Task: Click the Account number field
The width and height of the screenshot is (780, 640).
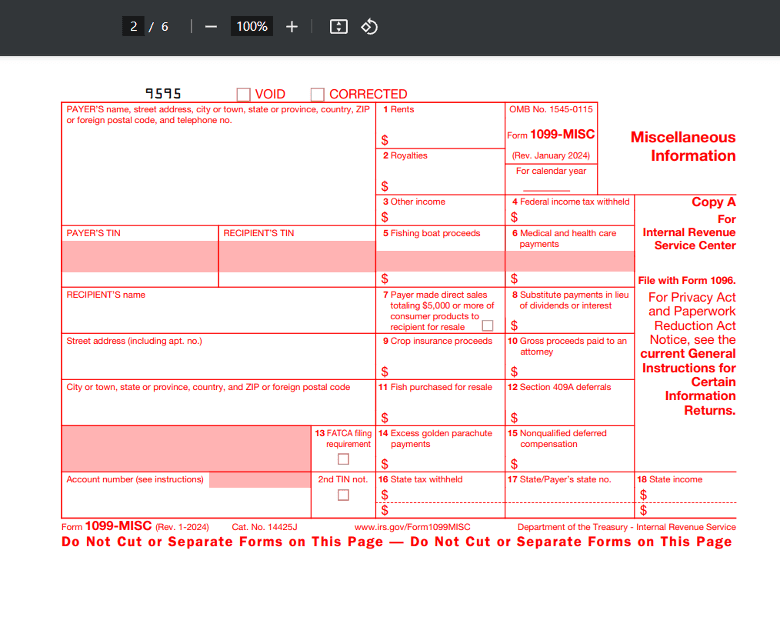Action: (x=186, y=495)
